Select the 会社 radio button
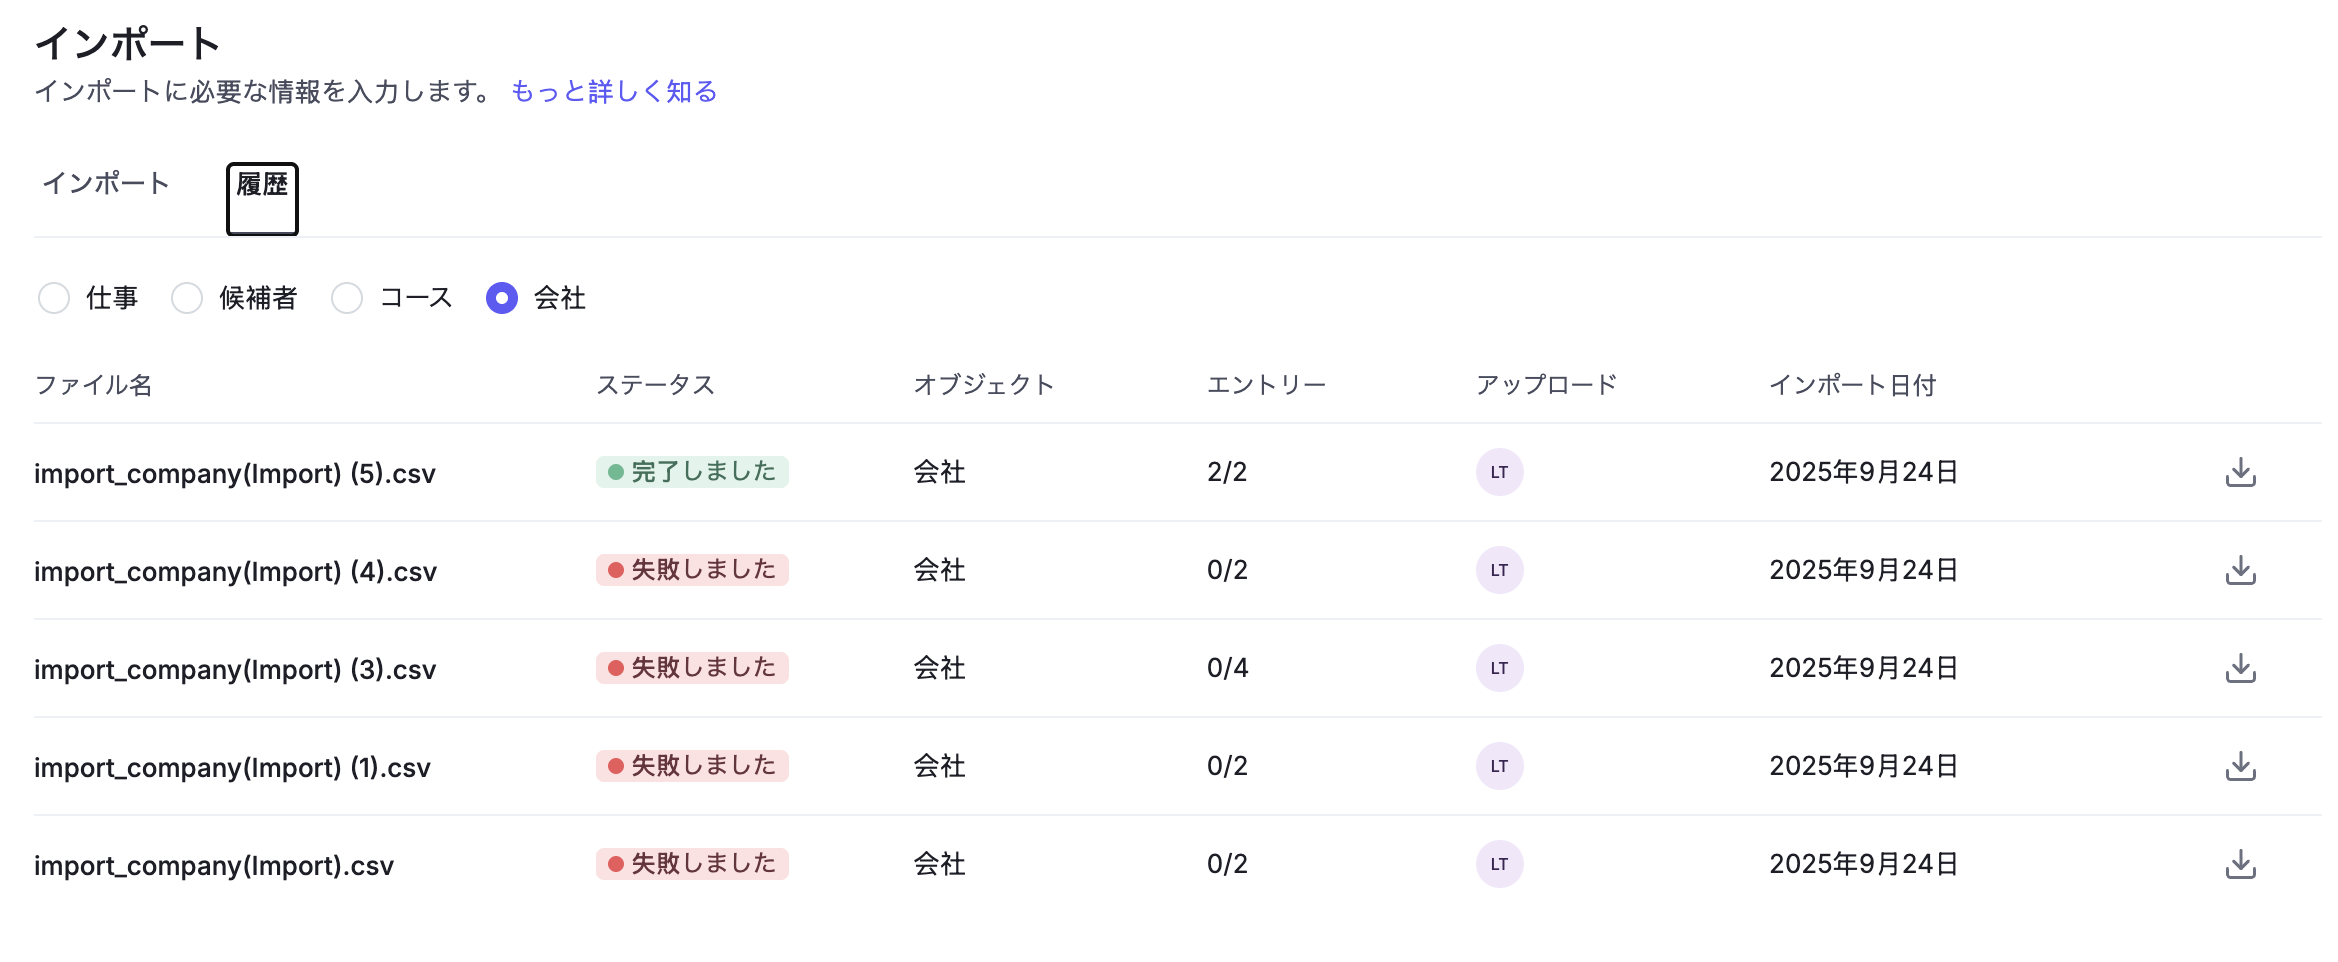This screenshot has width=2338, height=962. pos(502,298)
